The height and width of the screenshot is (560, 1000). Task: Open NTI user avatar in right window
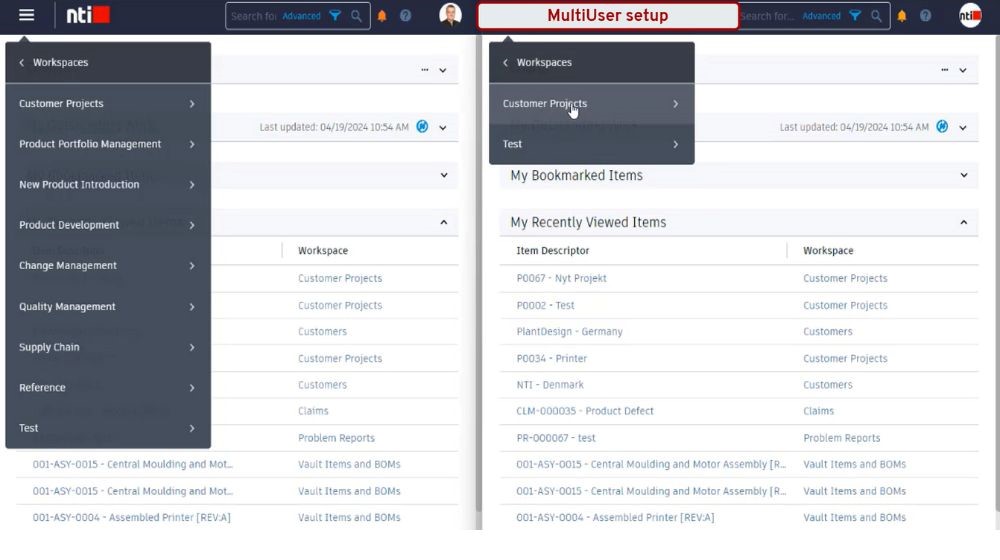coord(971,15)
